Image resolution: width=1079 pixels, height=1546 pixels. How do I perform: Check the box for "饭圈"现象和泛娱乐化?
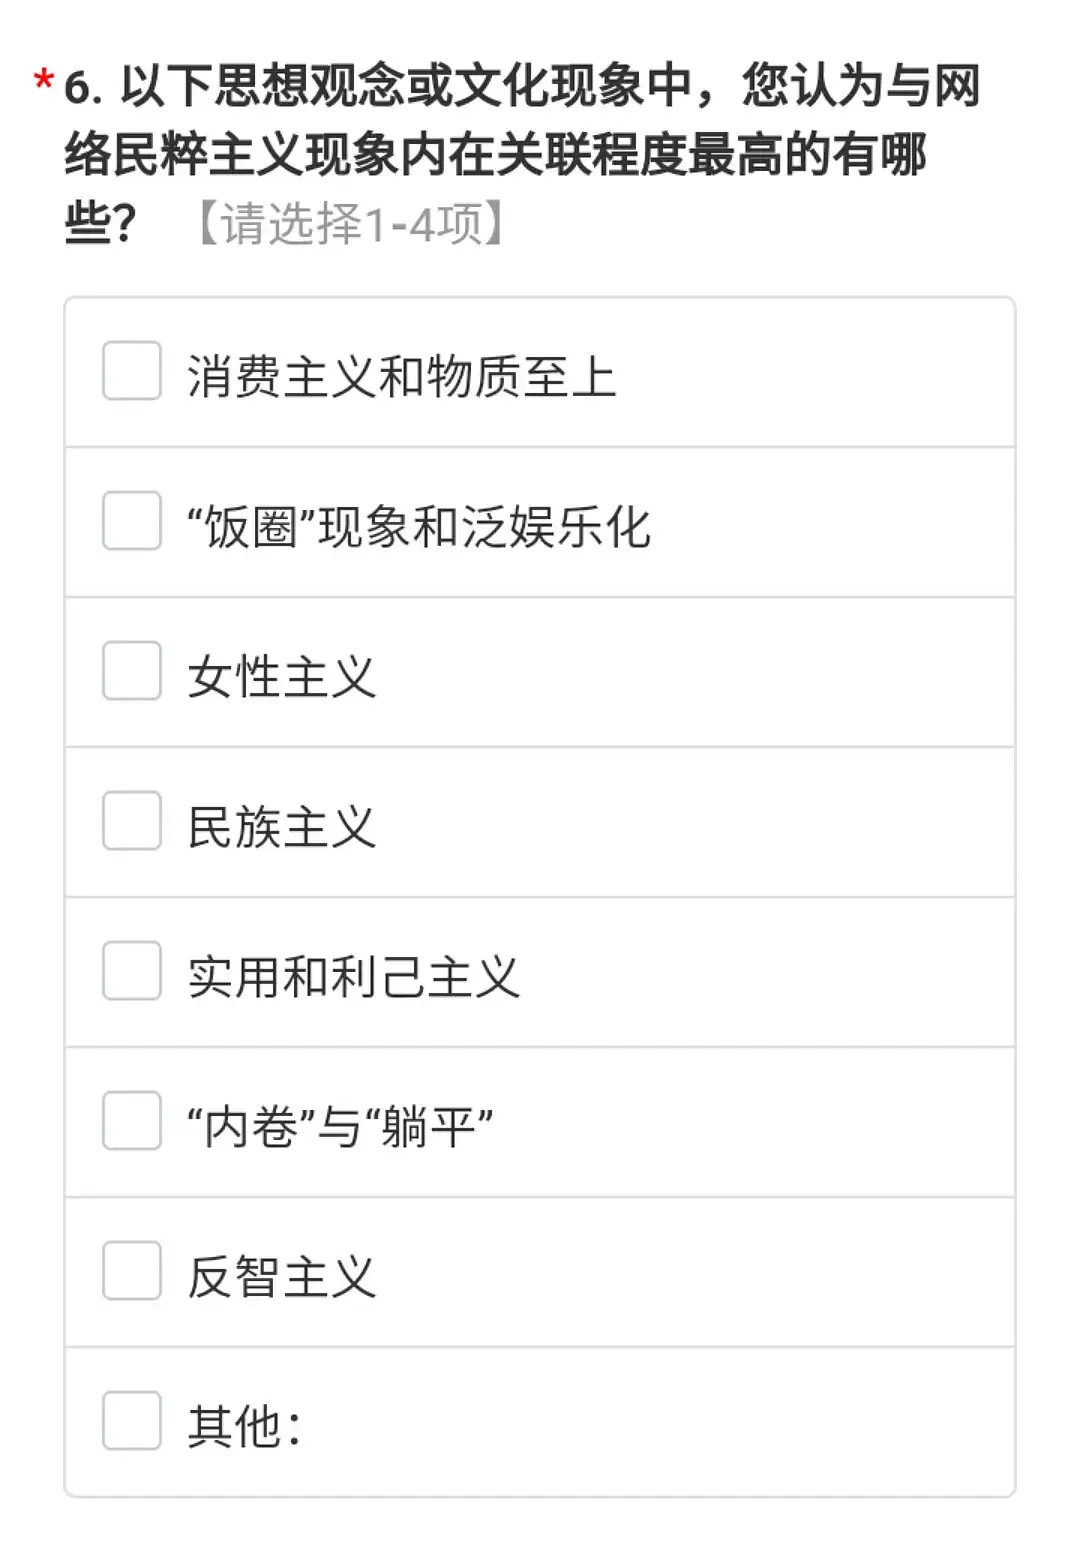132,521
